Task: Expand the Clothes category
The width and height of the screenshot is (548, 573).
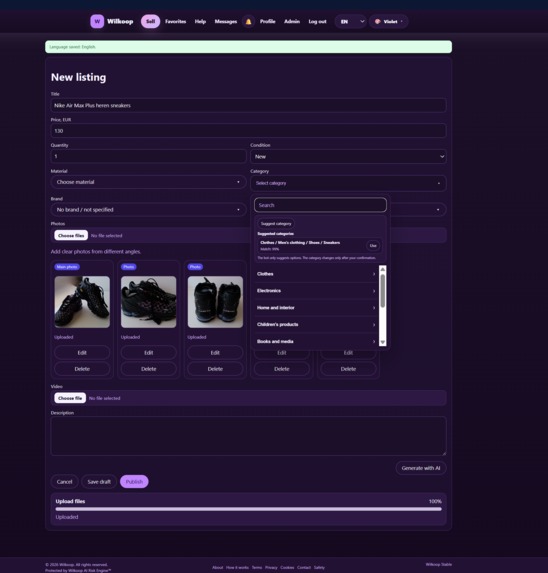Action: pos(316,274)
